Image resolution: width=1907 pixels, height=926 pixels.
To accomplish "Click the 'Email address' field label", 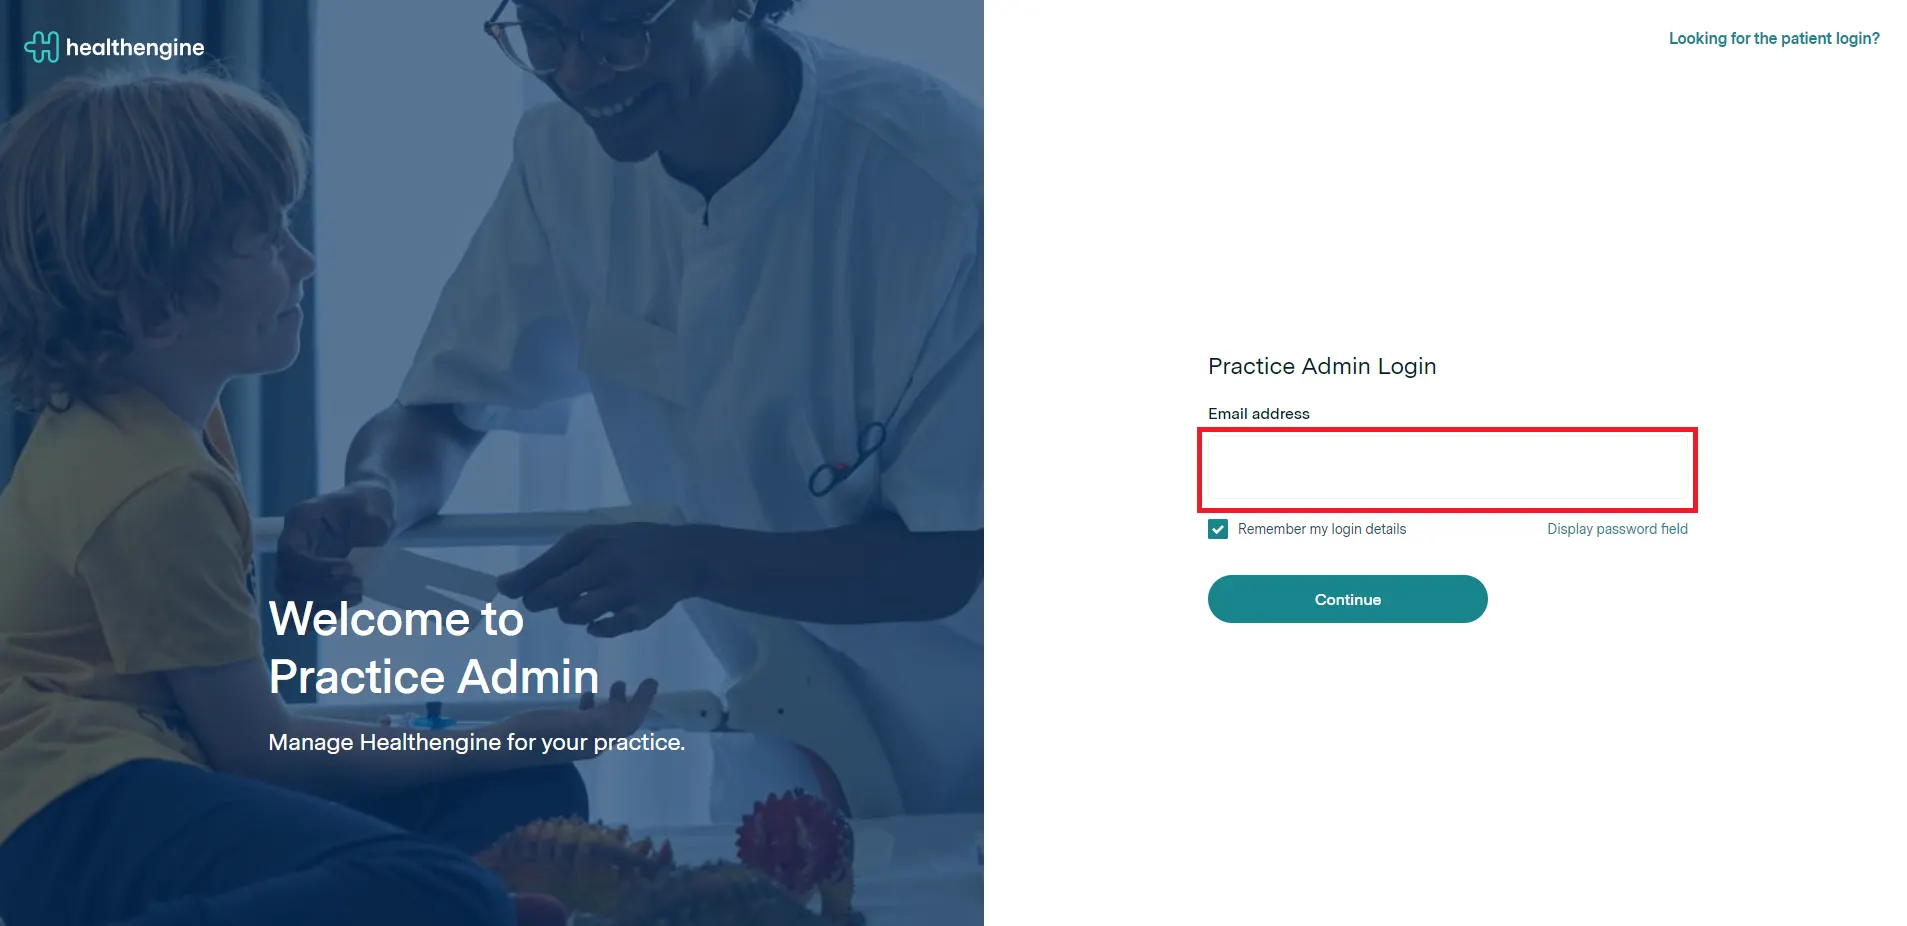I will click(1258, 413).
